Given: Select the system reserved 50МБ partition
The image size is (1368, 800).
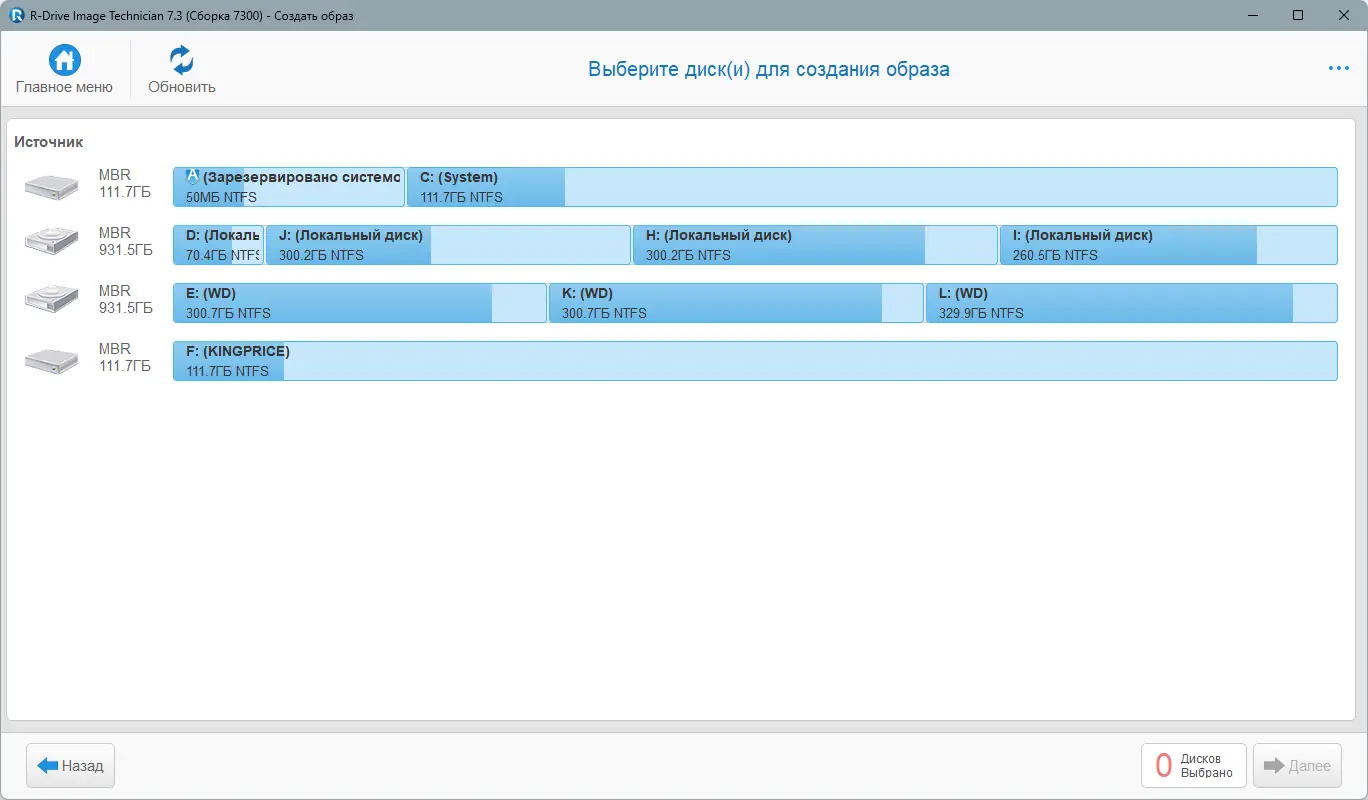Looking at the screenshot, I should pos(289,187).
